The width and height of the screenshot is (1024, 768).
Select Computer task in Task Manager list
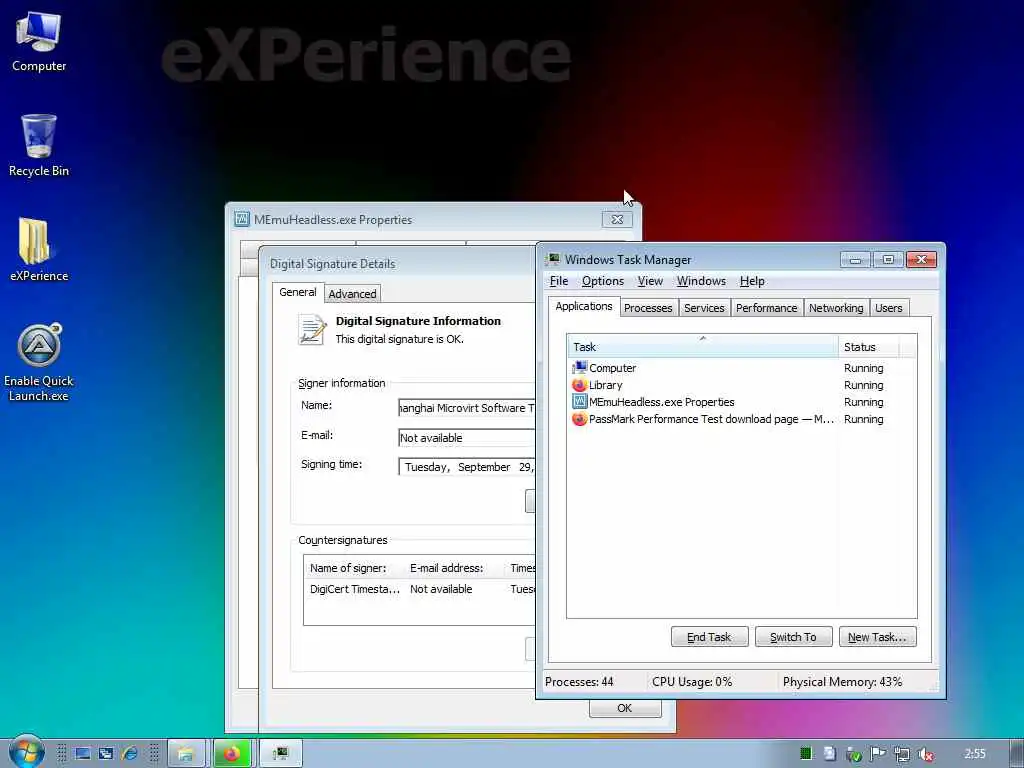tap(702, 368)
